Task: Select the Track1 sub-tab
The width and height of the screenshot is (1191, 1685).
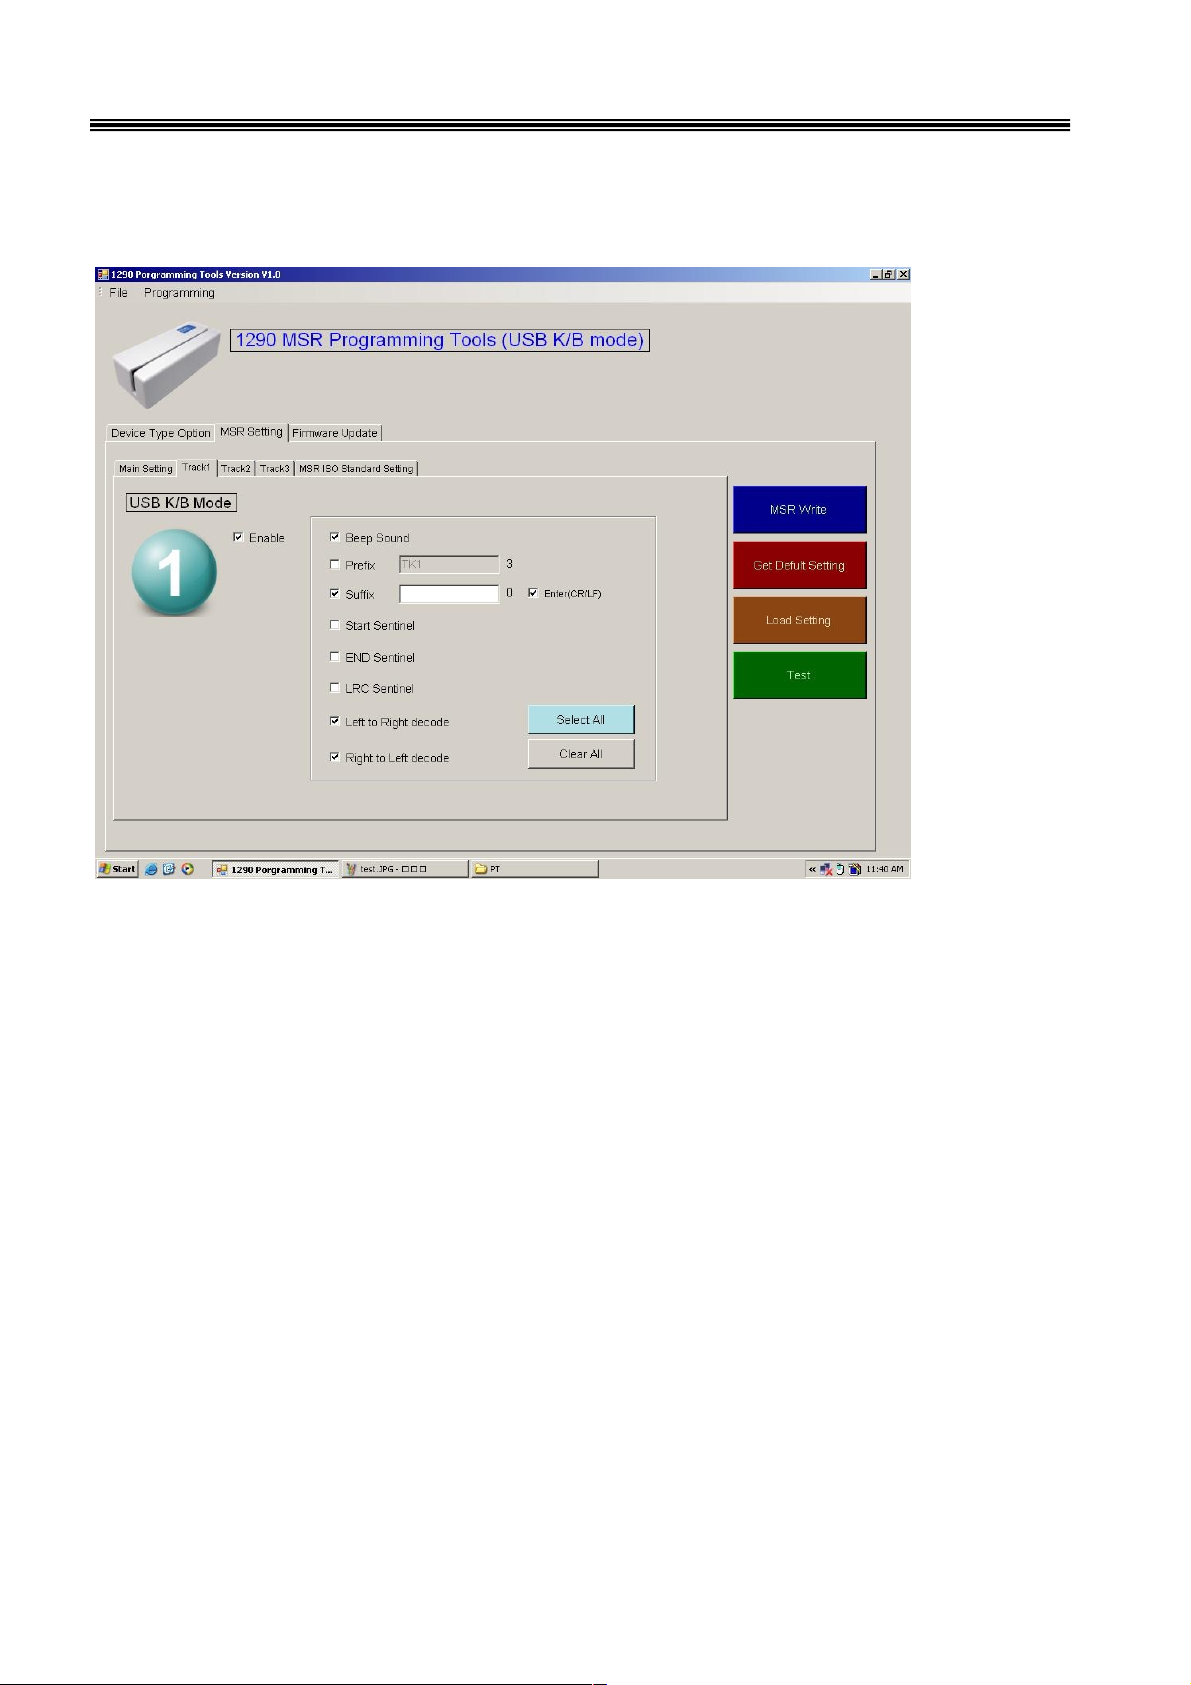Action: point(197,467)
